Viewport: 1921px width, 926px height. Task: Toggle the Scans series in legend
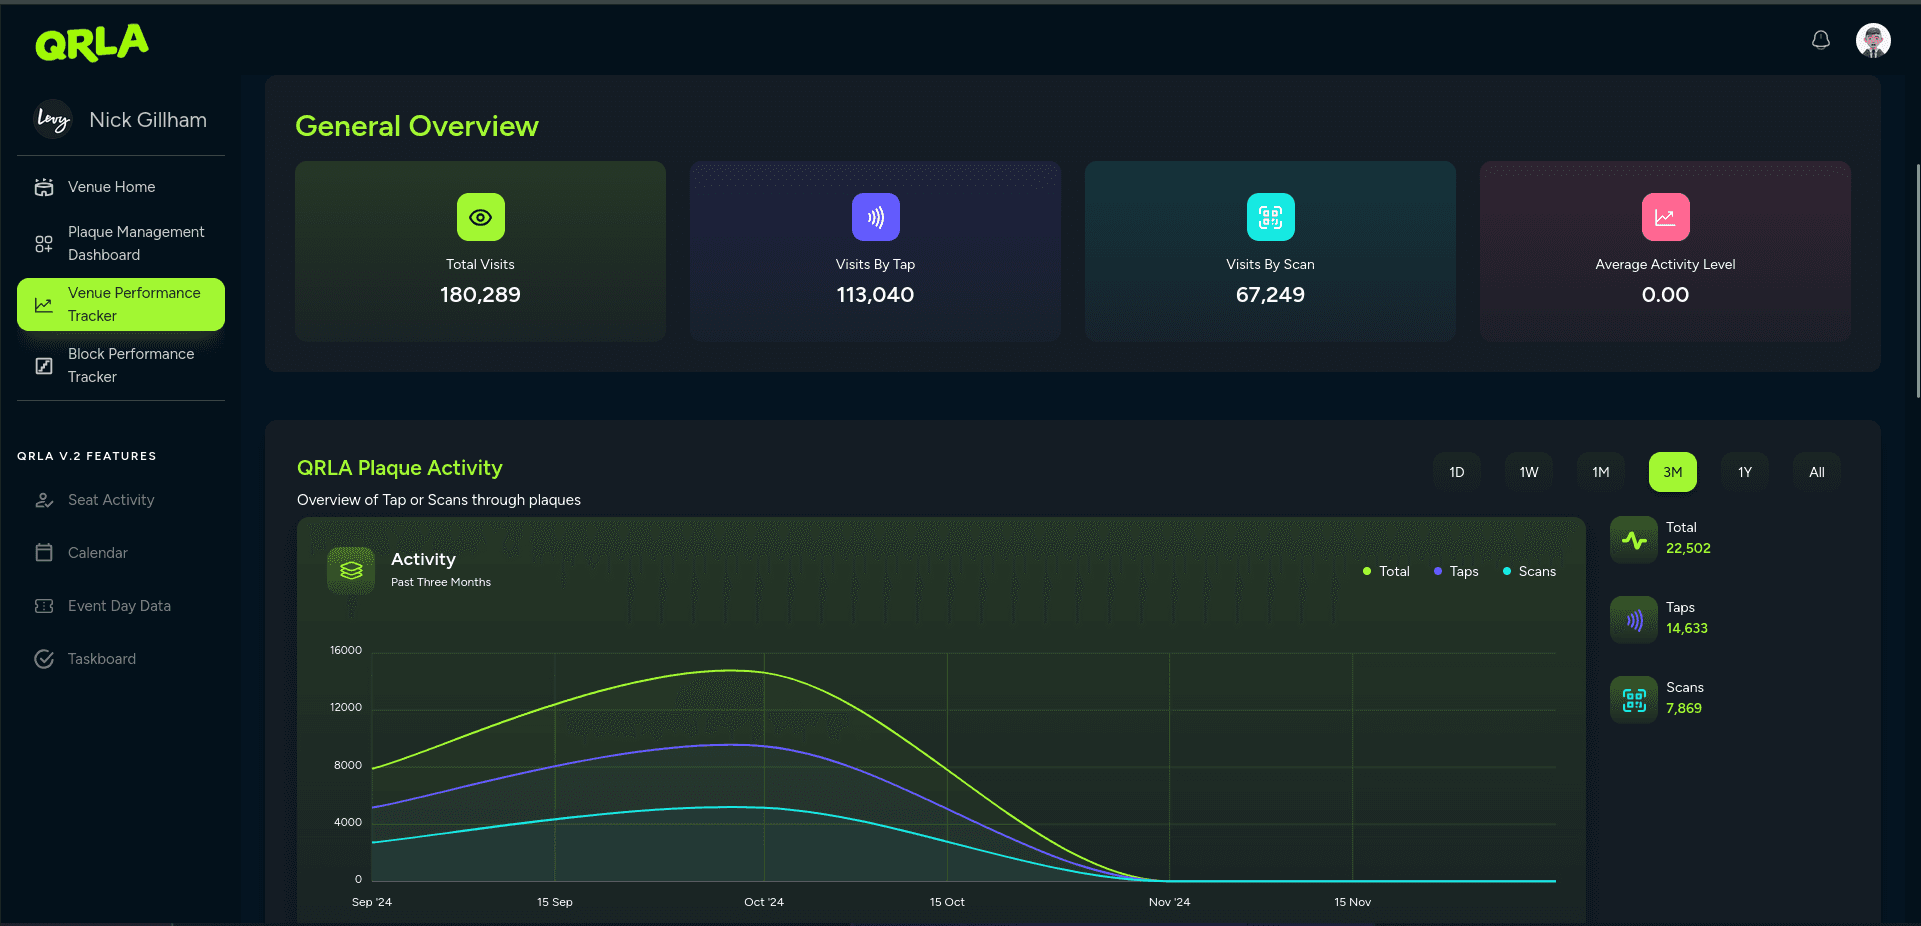[1529, 571]
